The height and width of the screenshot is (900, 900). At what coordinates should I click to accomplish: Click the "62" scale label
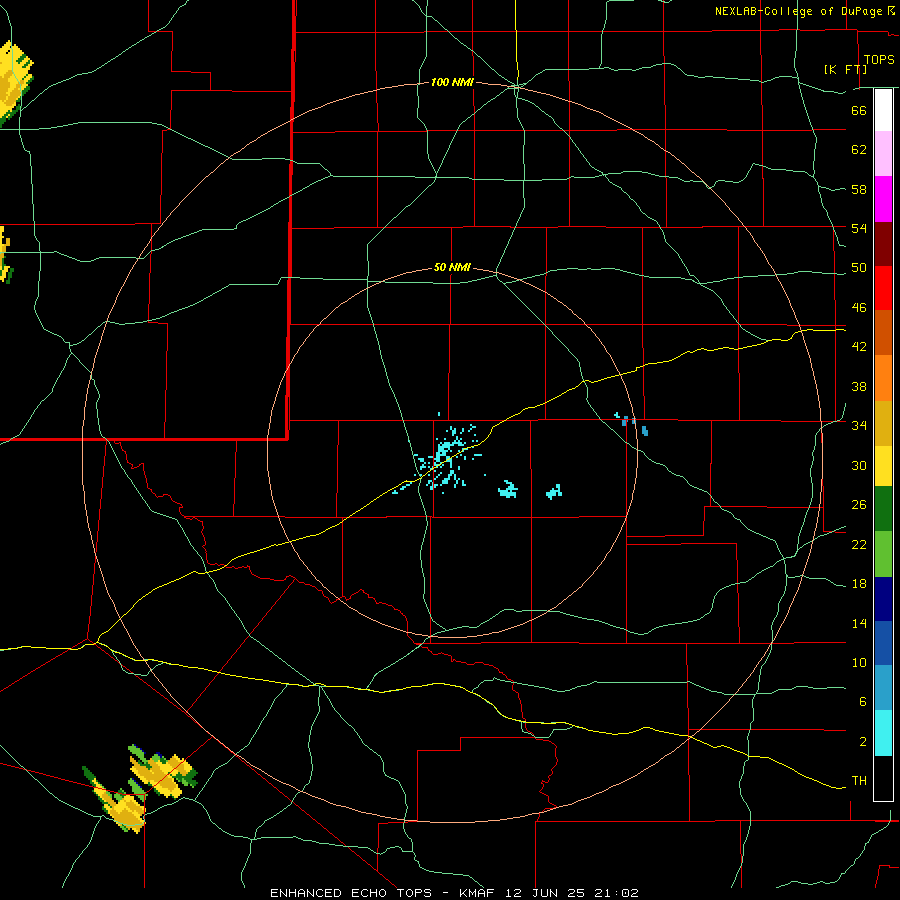859,150
